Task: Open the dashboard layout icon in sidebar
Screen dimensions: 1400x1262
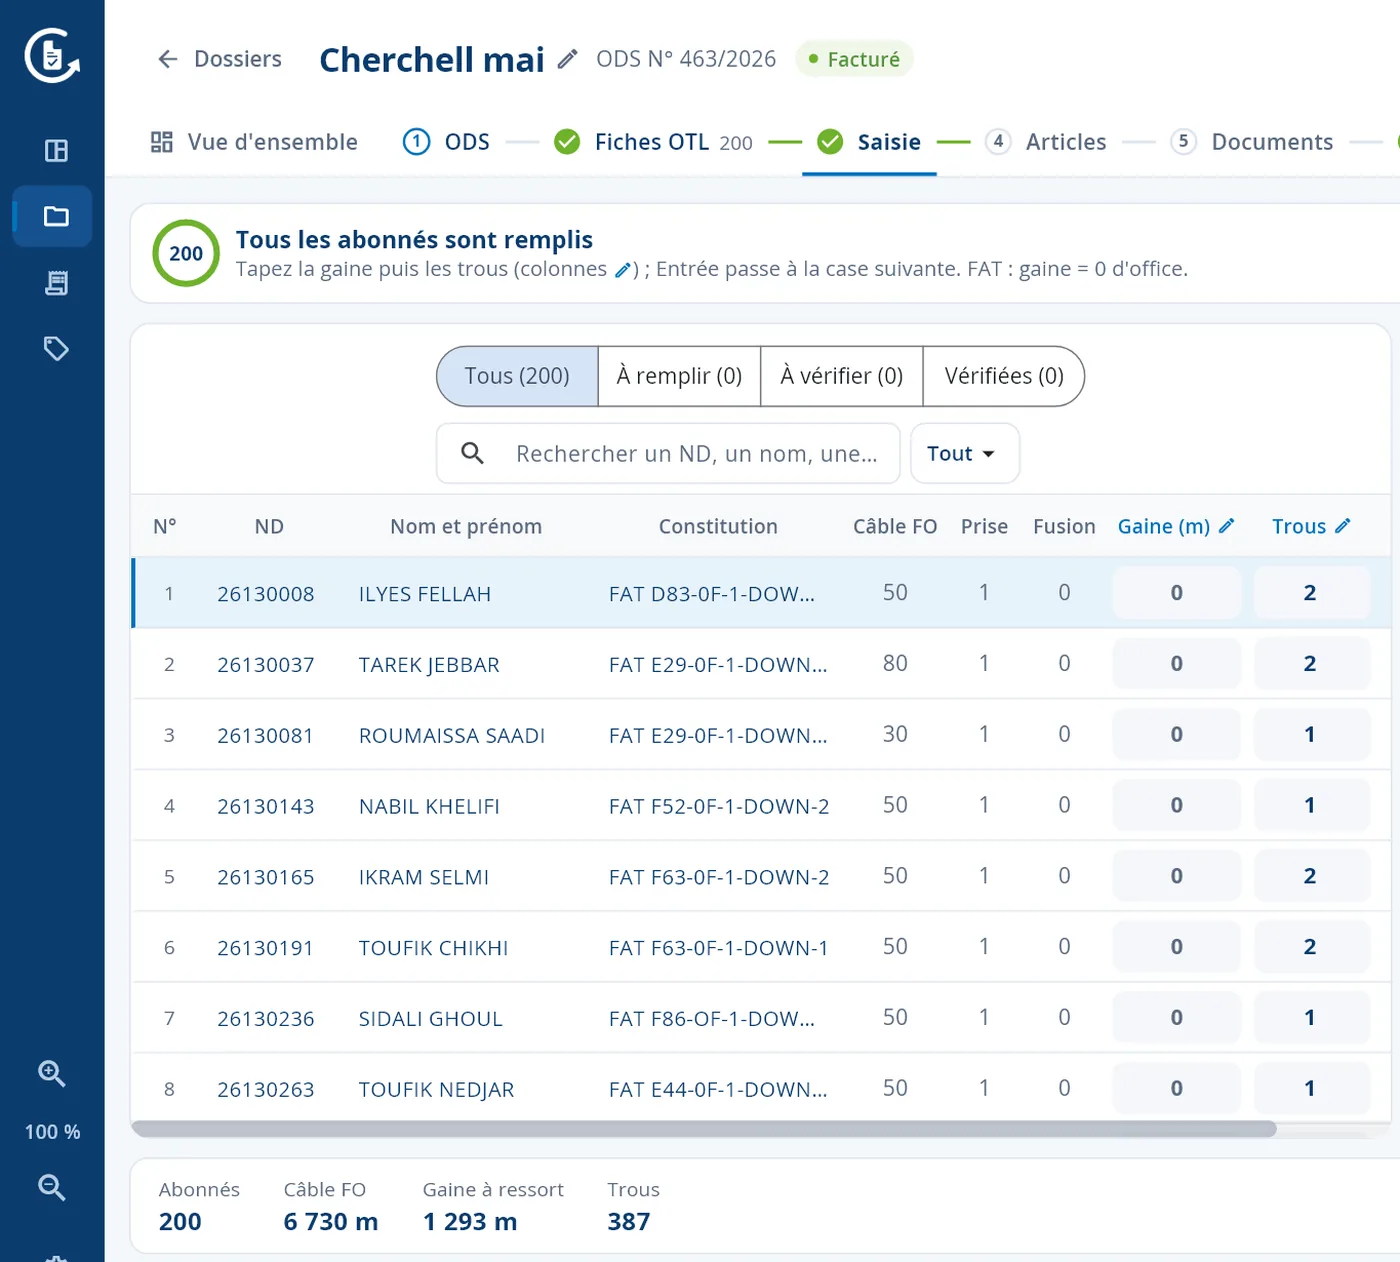Action: 56,151
